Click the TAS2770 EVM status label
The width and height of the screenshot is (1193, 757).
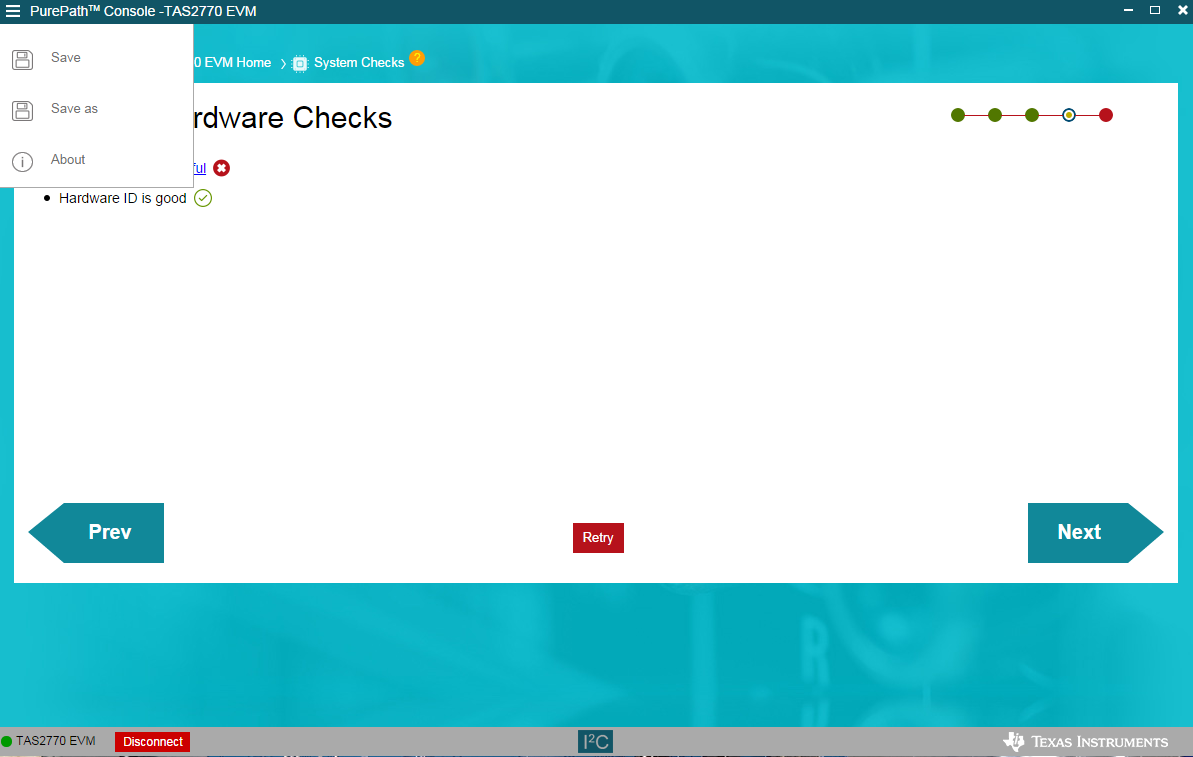(x=56, y=741)
